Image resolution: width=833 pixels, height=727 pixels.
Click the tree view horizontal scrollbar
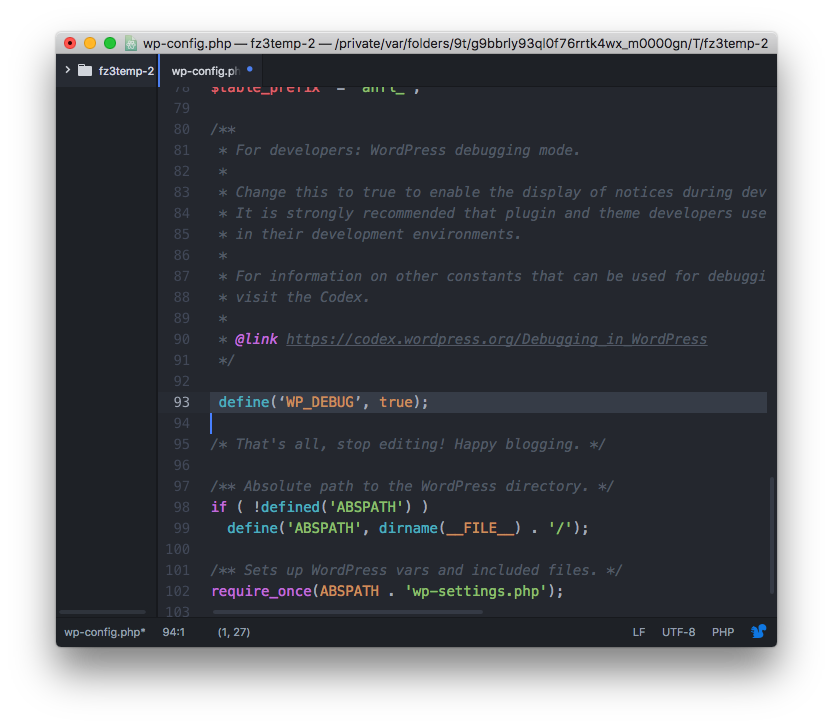(x=102, y=611)
